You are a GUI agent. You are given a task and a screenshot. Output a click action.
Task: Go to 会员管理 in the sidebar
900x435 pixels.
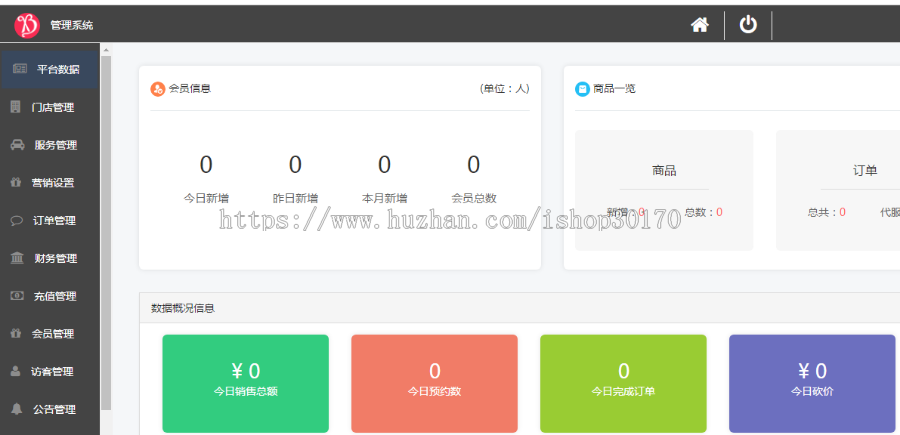pyautogui.click(x=50, y=334)
